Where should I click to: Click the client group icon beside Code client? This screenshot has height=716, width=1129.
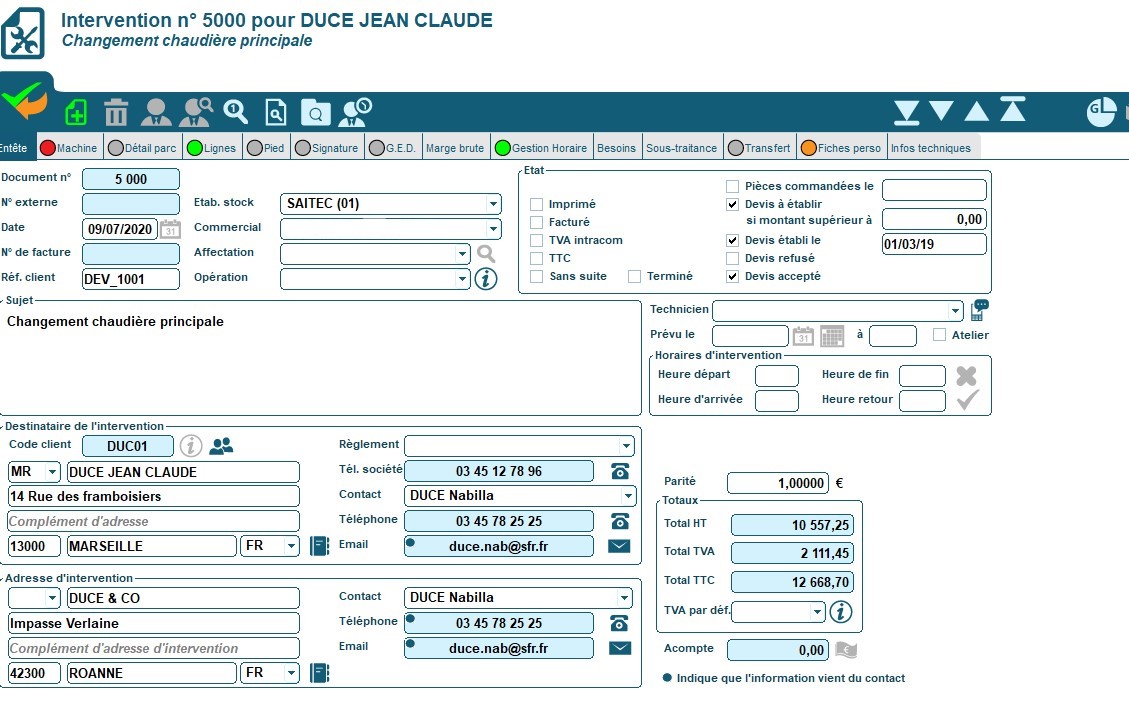tap(221, 446)
